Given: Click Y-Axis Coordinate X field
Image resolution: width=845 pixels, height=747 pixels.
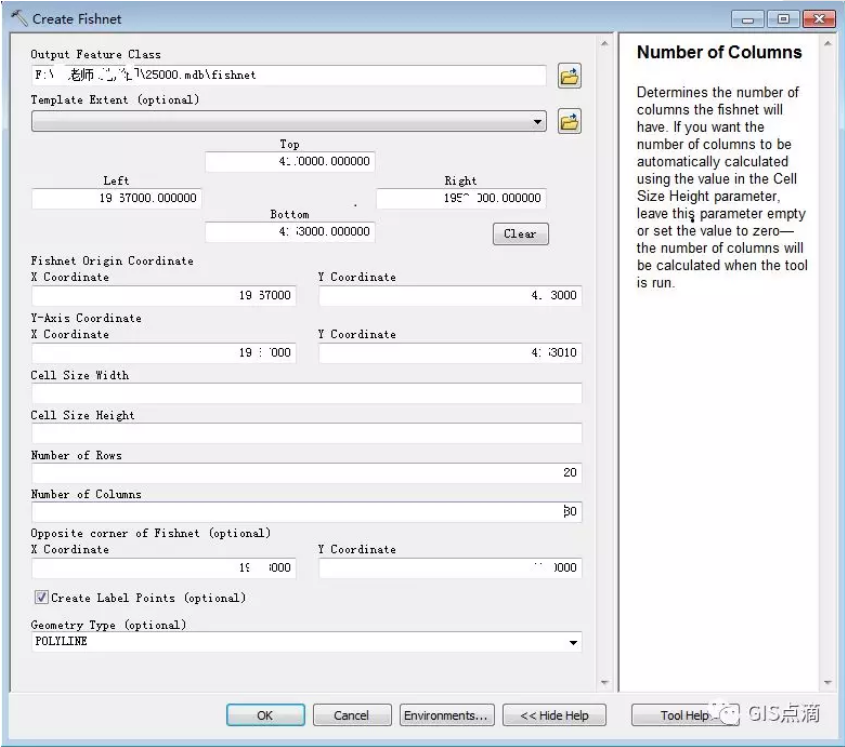Looking at the screenshot, I should click(x=164, y=352).
